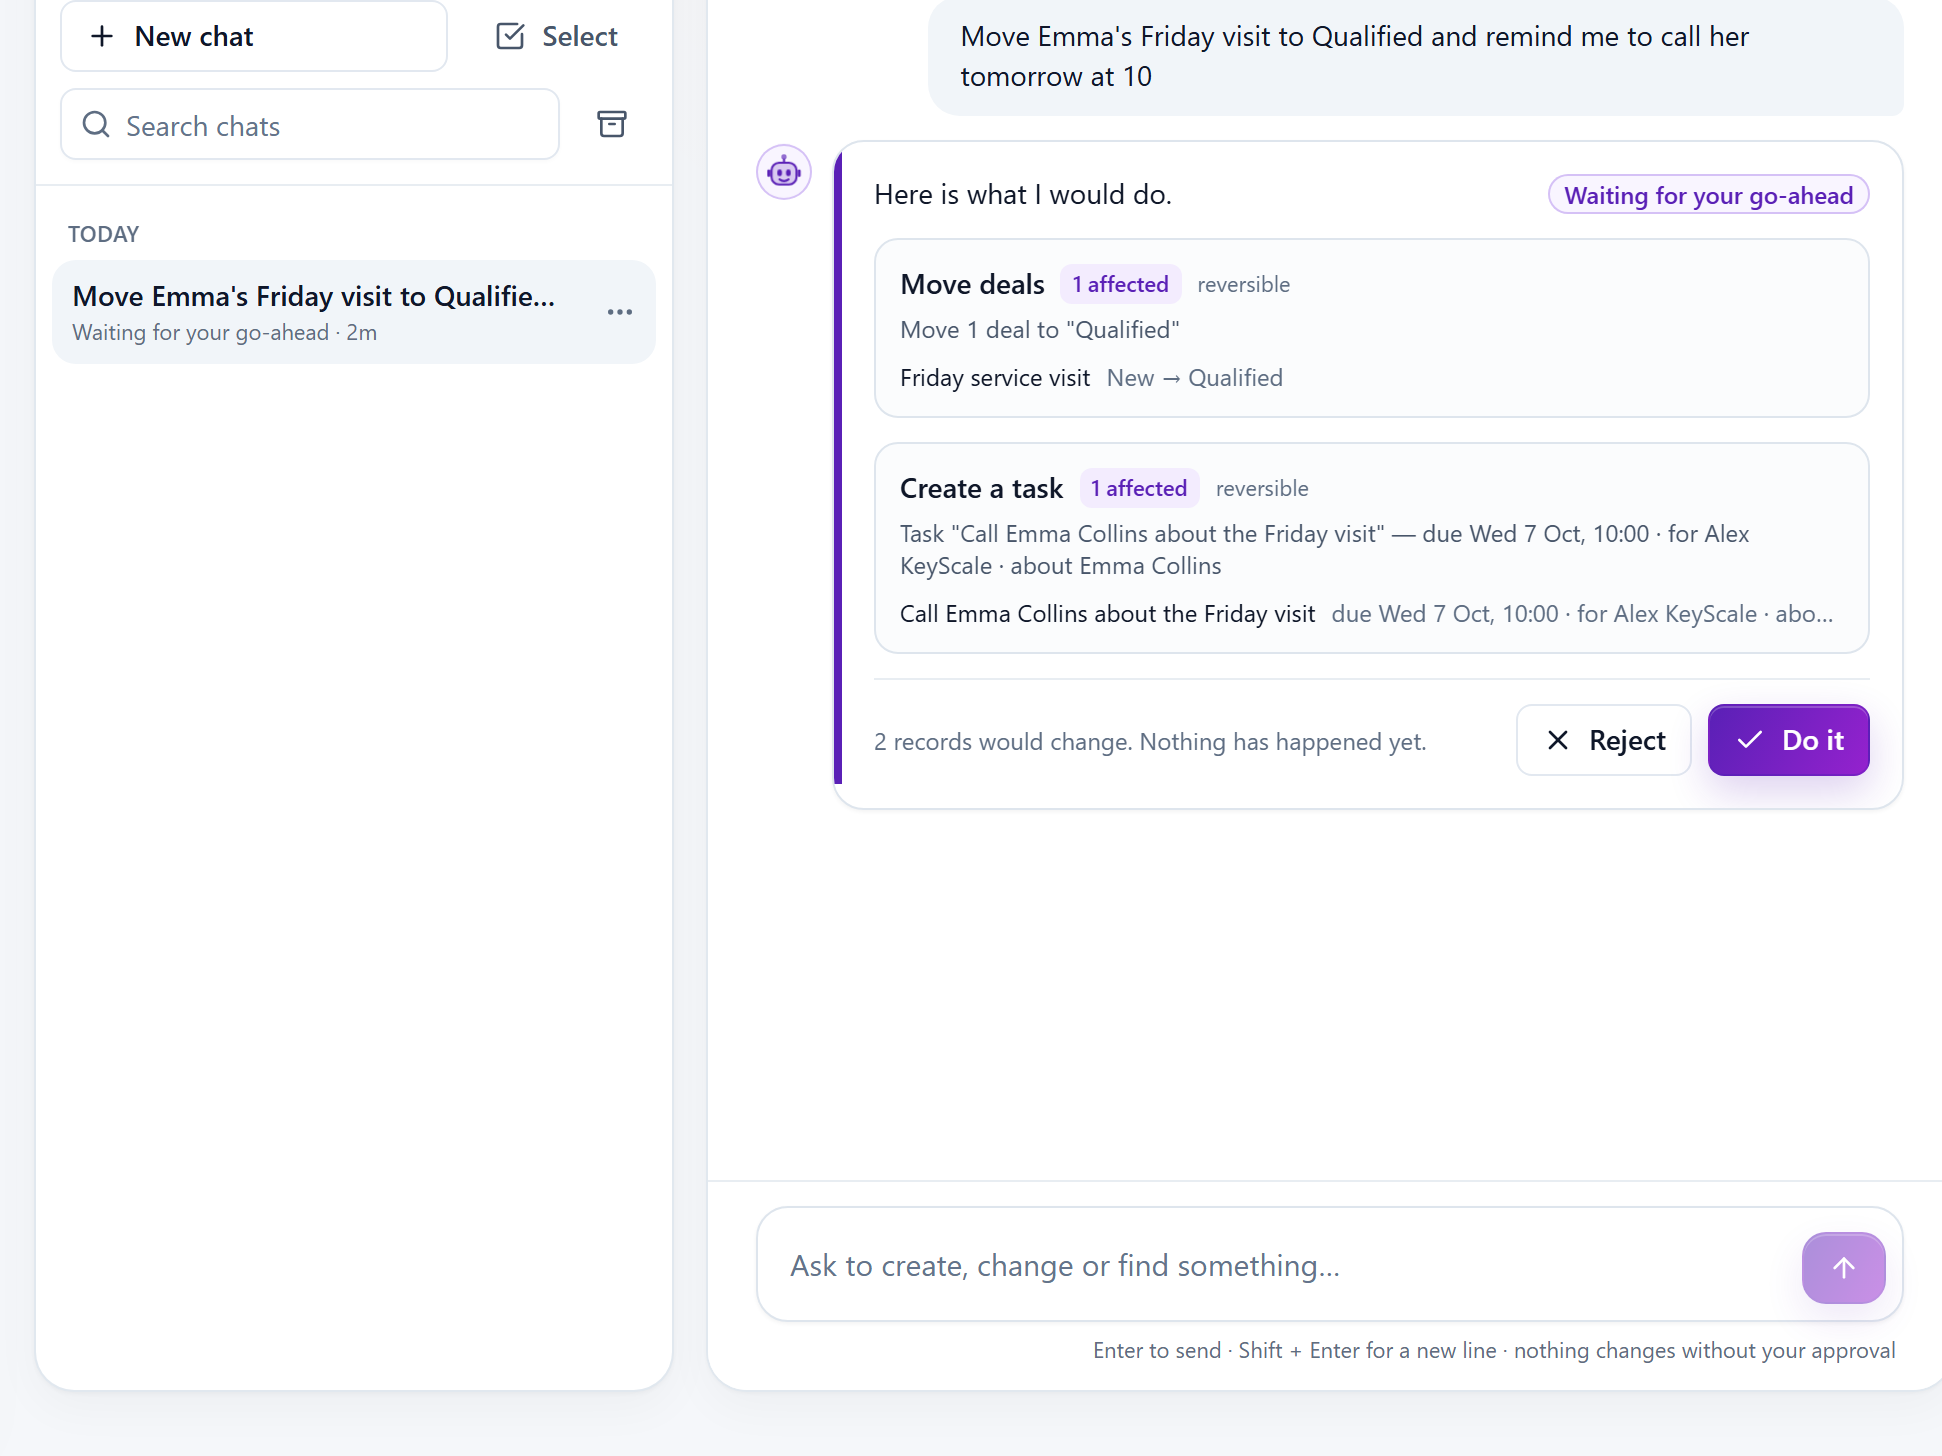
Task: Click the Create a task heading
Action: coord(981,488)
